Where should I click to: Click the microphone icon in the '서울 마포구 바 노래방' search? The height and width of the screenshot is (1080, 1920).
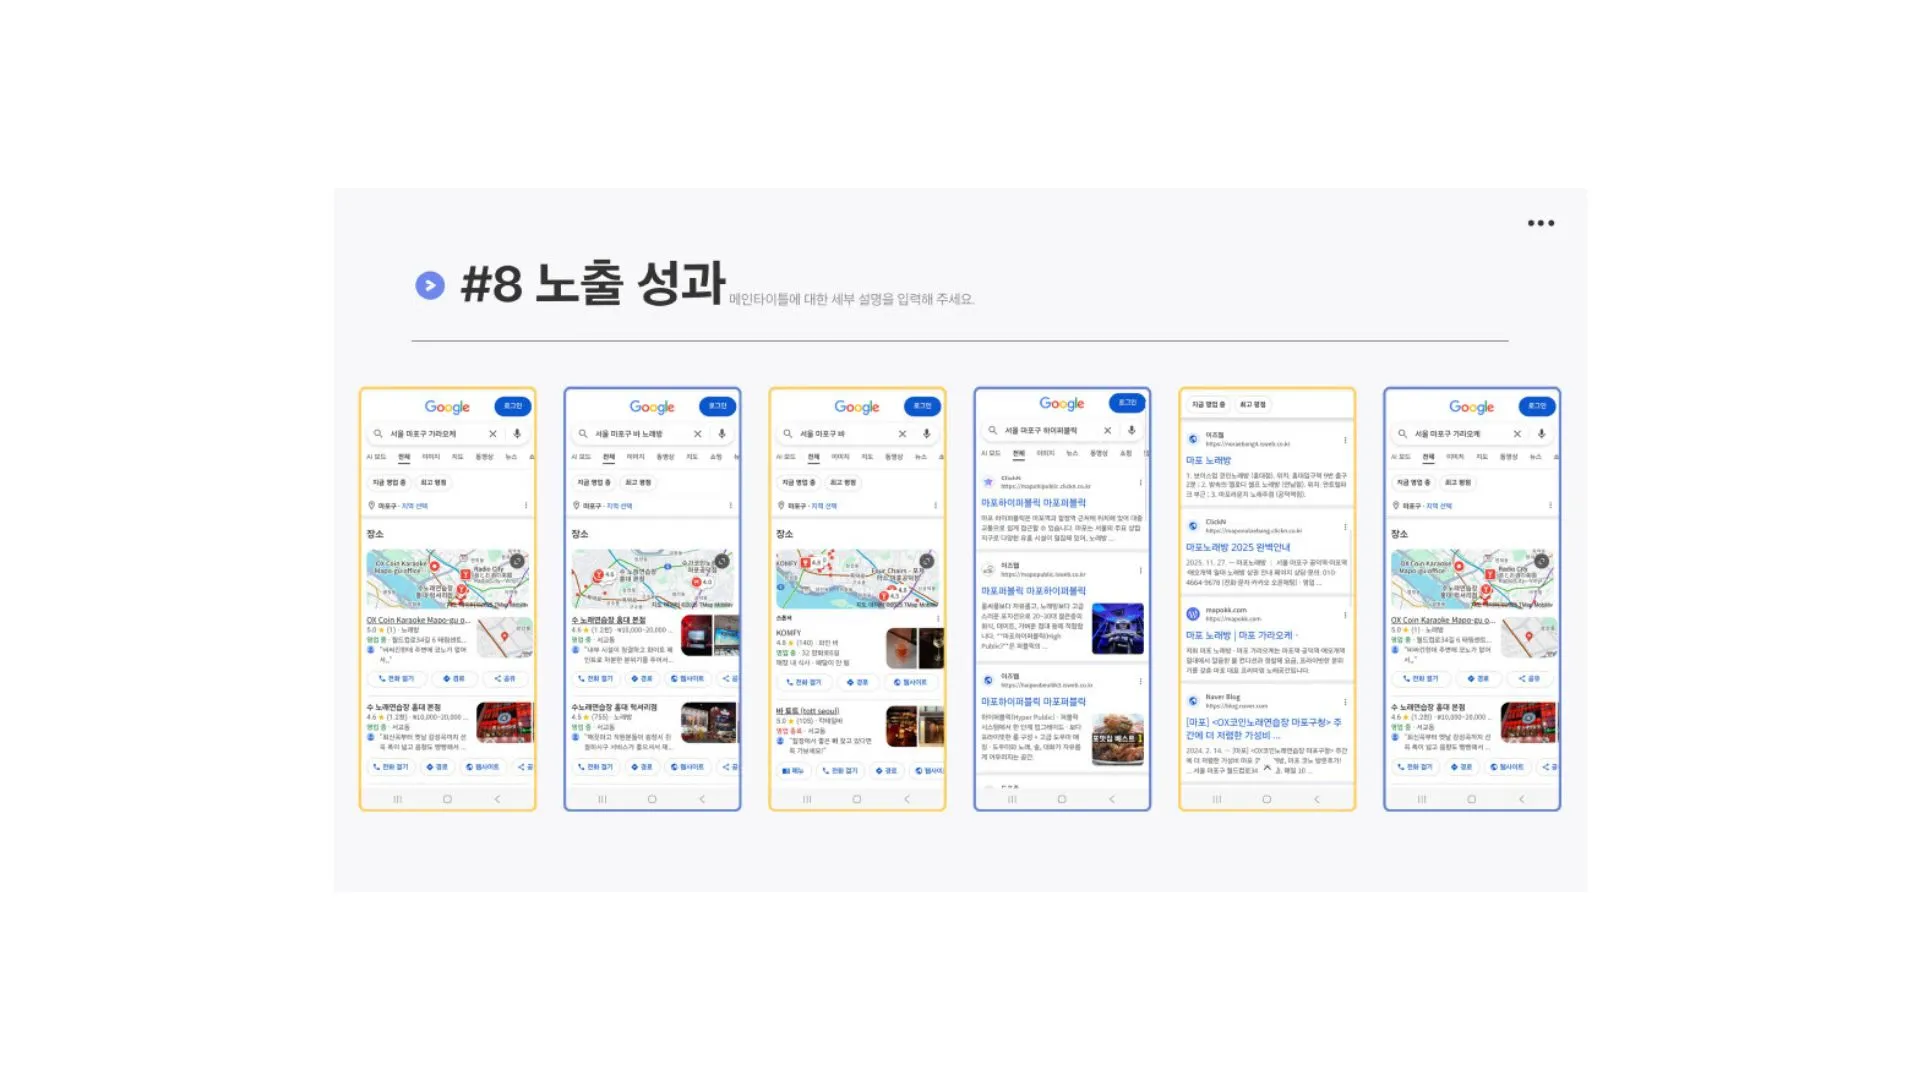722,434
